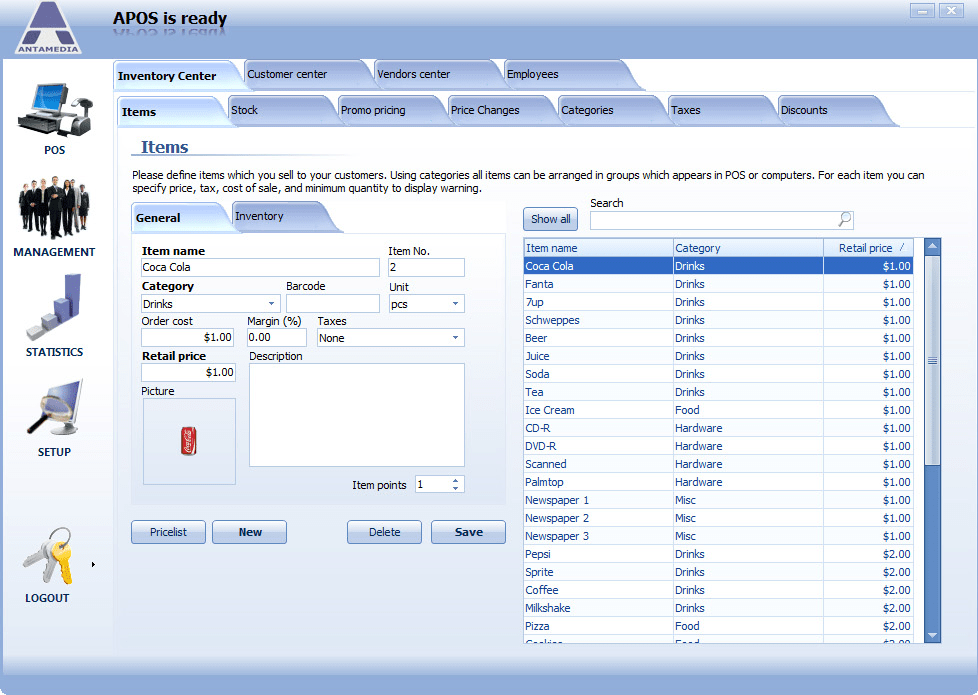This screenshot has width=978, height=695.
Task: Click the Save button
Action: point(468,532)
